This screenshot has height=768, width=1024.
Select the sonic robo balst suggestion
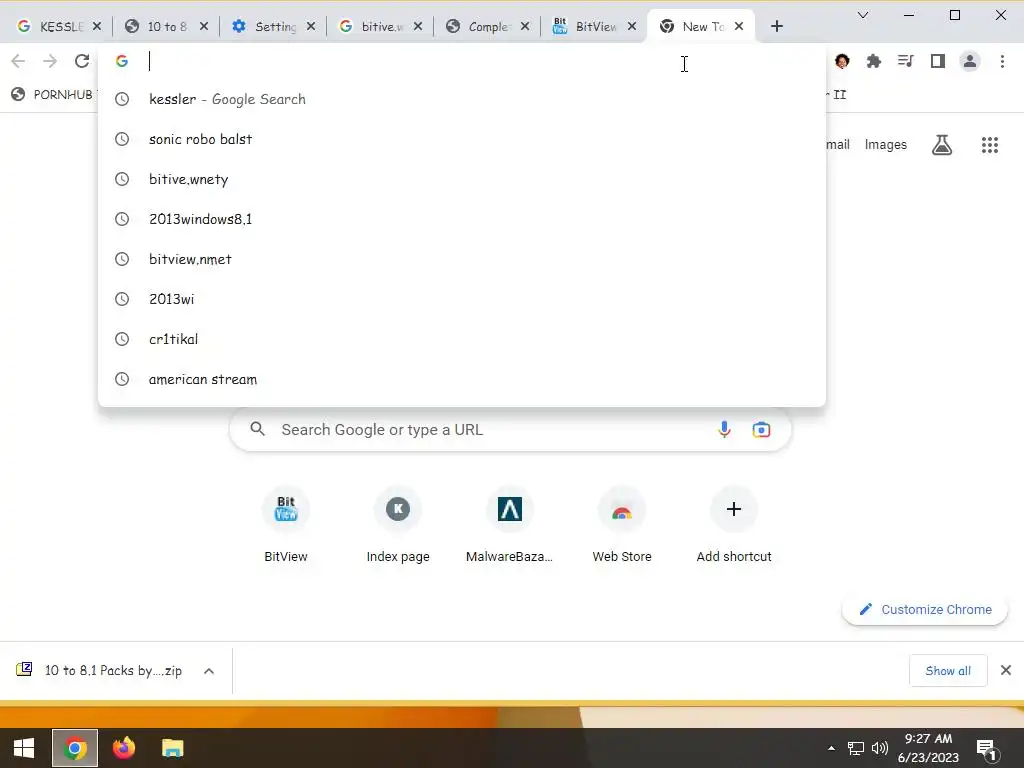[x=462, y=139]
